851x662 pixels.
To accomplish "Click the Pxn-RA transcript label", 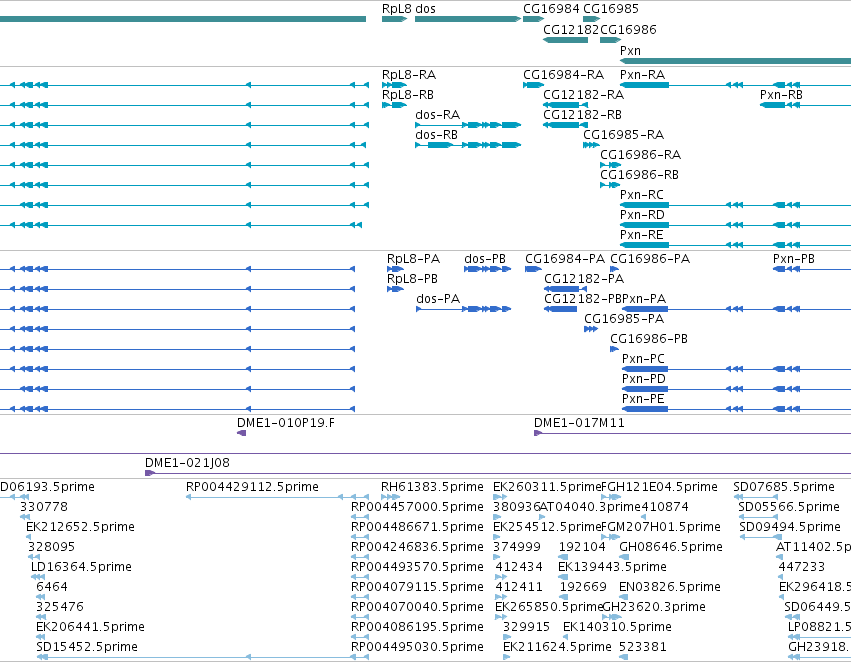I will pyautogui.click(x=643, y=74).
